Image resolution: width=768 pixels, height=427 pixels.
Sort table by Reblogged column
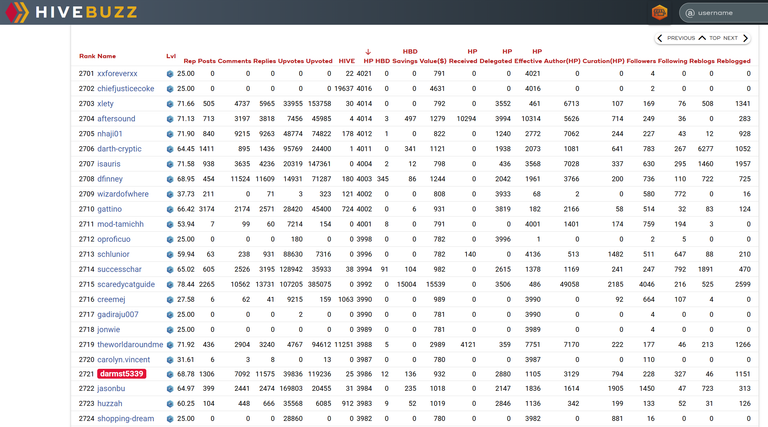733,61
